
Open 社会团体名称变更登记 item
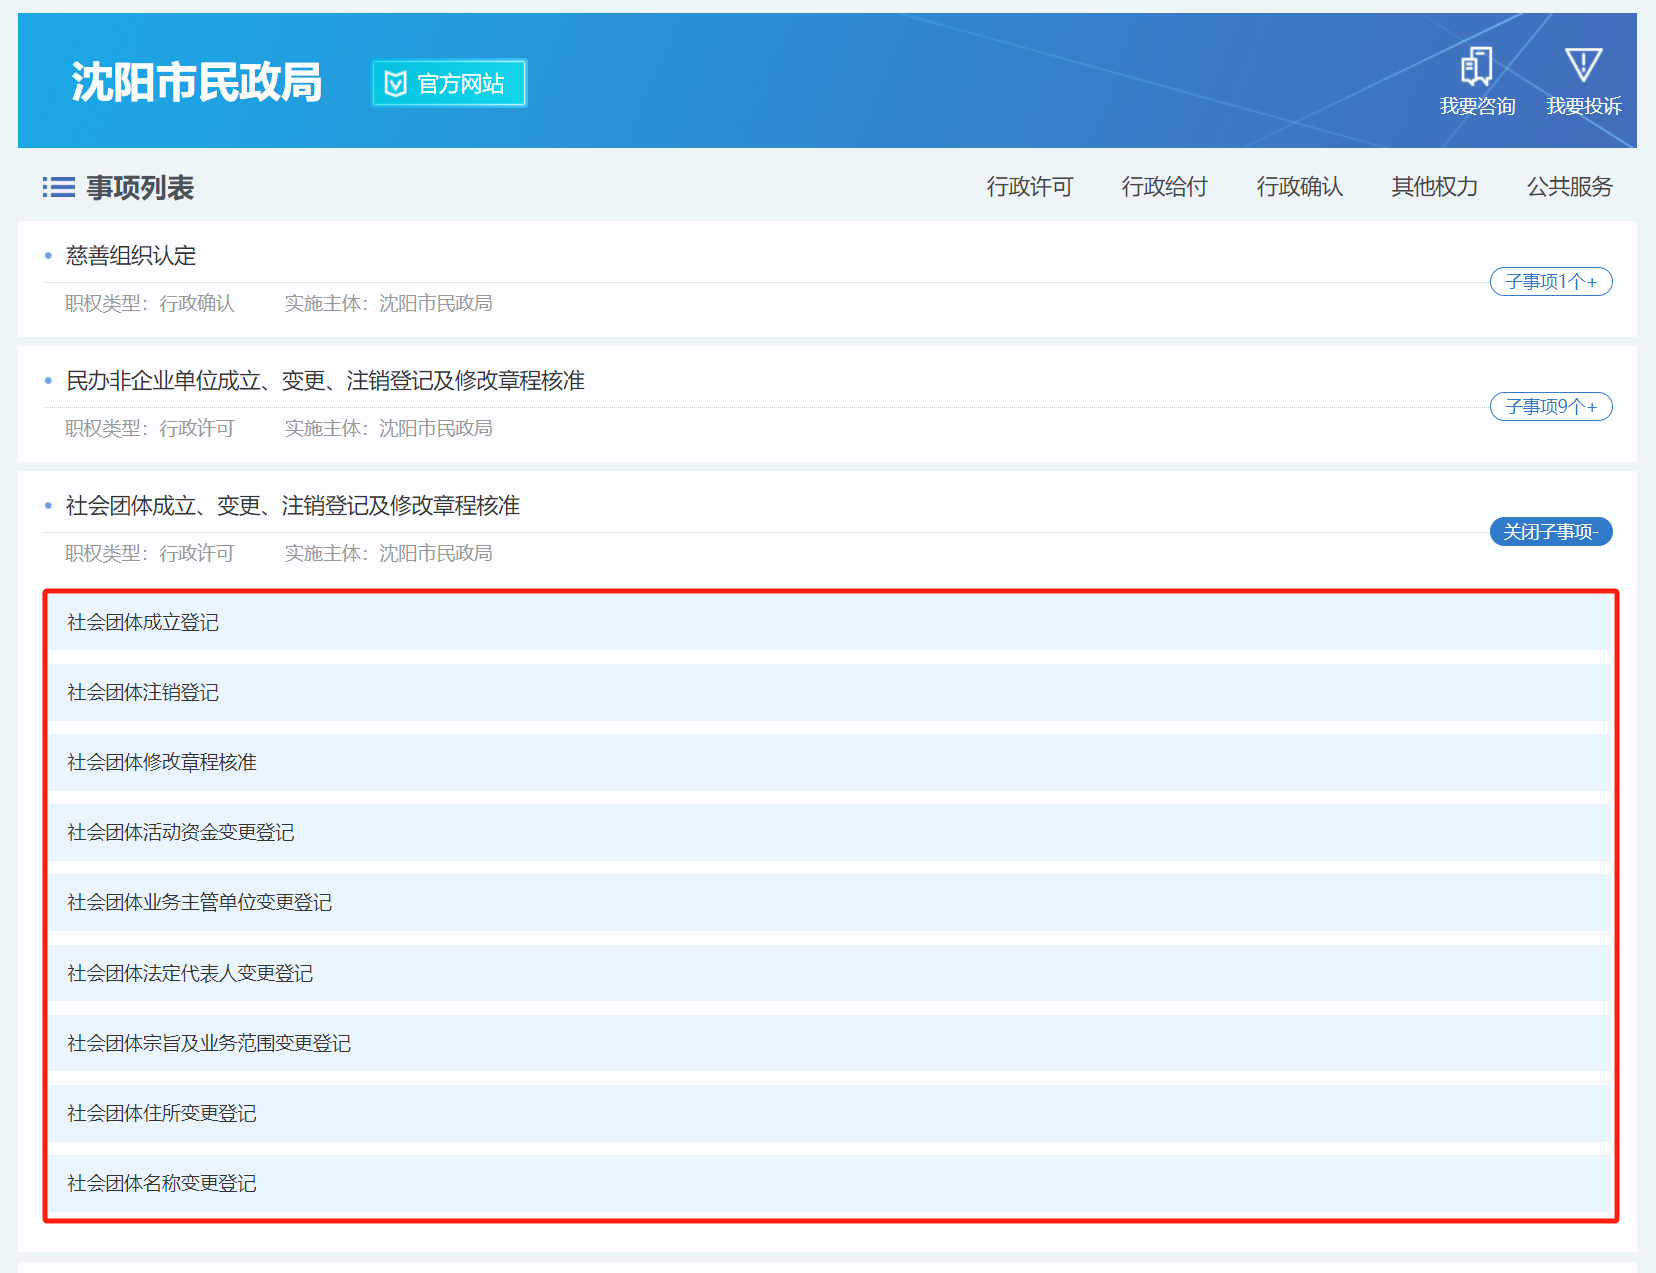(x=162, y=1184)
